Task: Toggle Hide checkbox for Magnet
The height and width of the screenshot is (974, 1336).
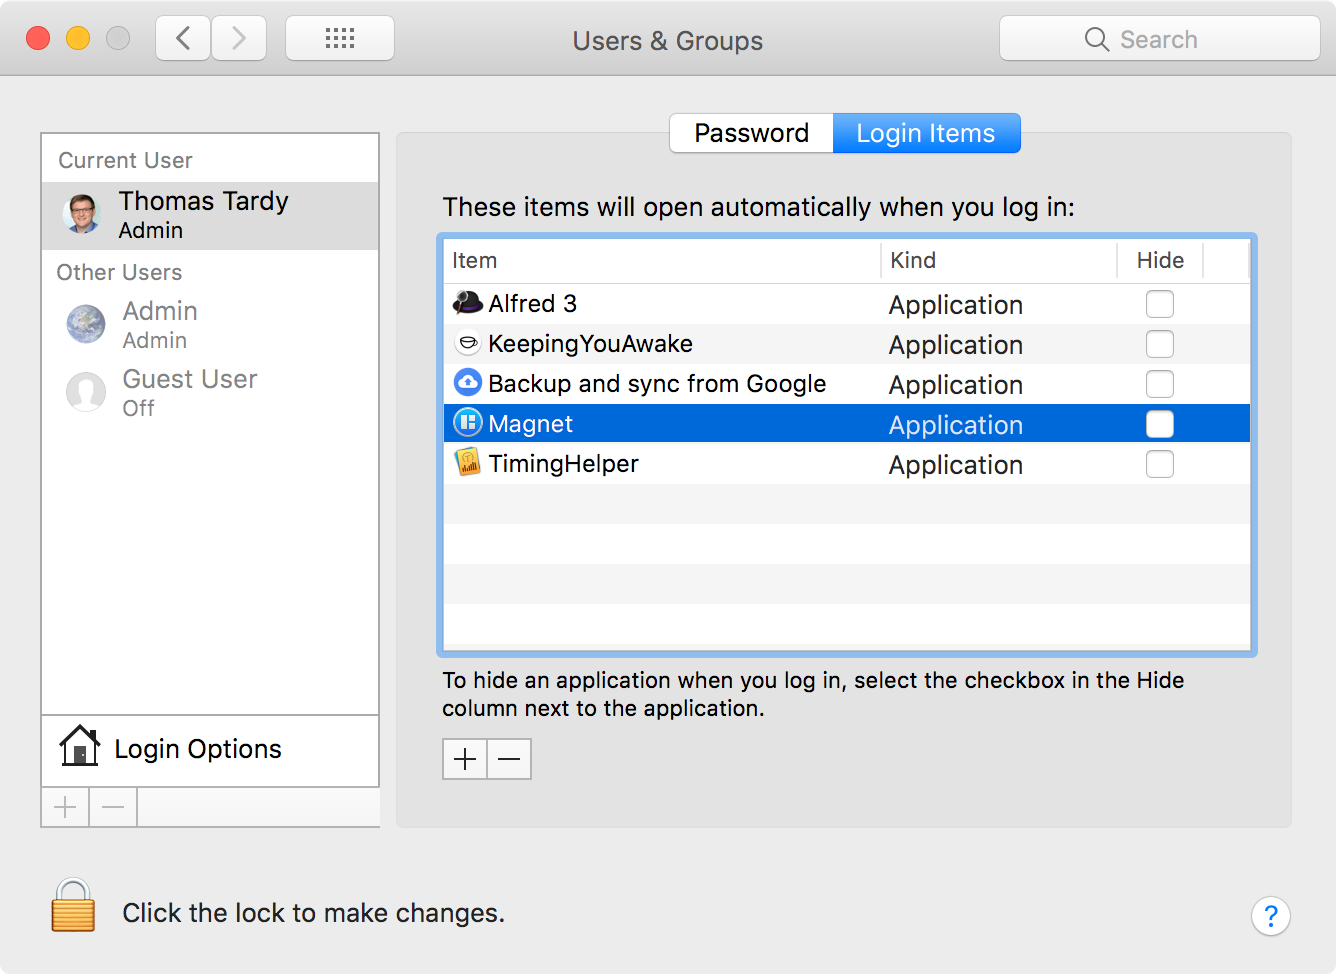Action: (x=1160, y=424)
